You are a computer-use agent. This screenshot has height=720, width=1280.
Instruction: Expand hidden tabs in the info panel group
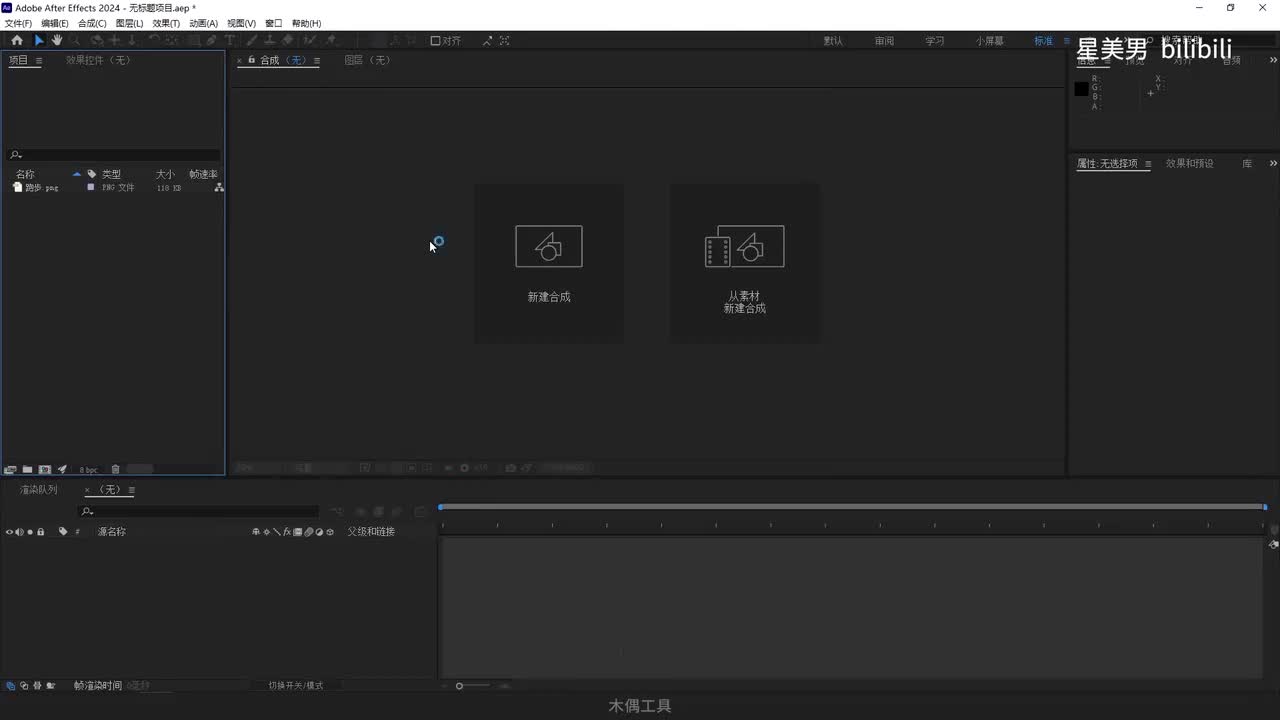click(x=1273, y=61)
